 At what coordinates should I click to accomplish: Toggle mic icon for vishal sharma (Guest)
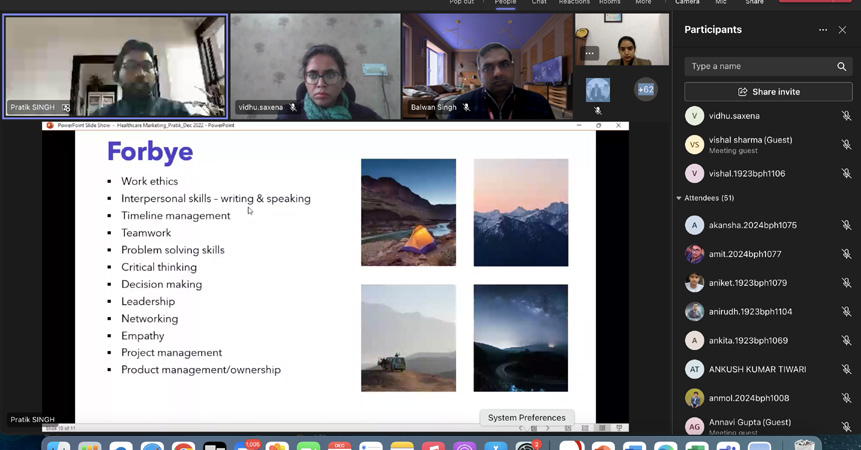[846, 145]
